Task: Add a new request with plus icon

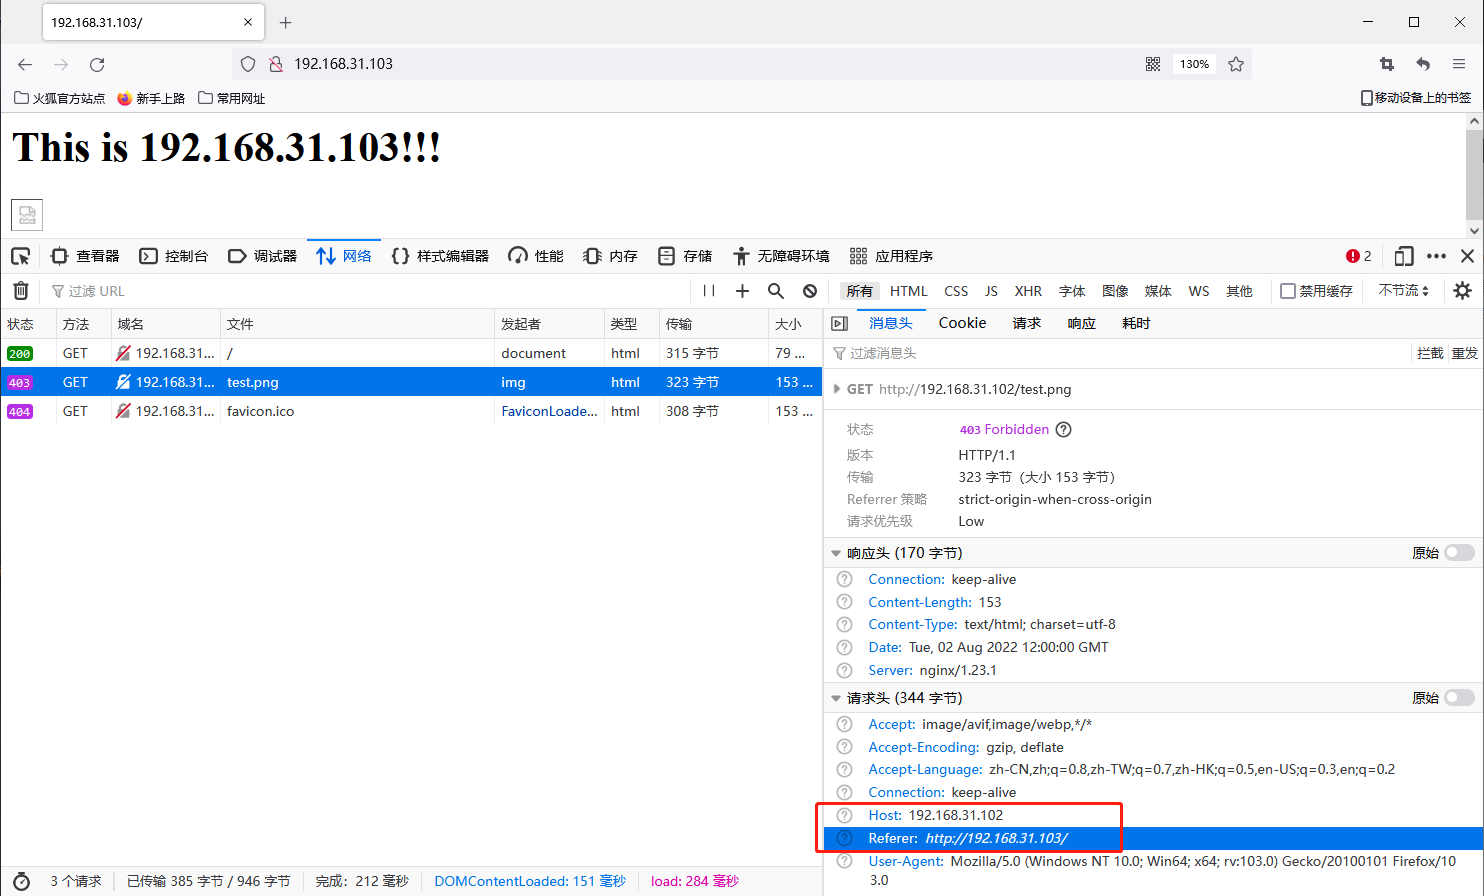Action: click(x=740, y=290)
